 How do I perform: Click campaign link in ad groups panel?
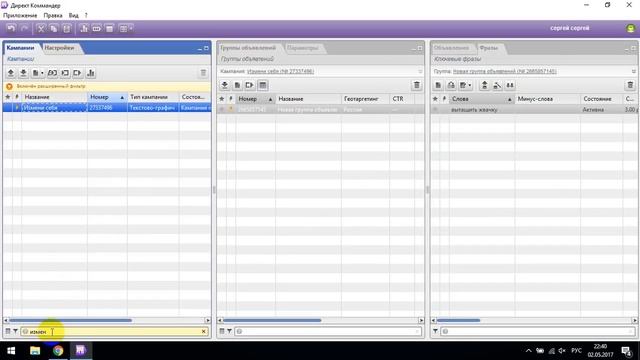coord(280,71)
